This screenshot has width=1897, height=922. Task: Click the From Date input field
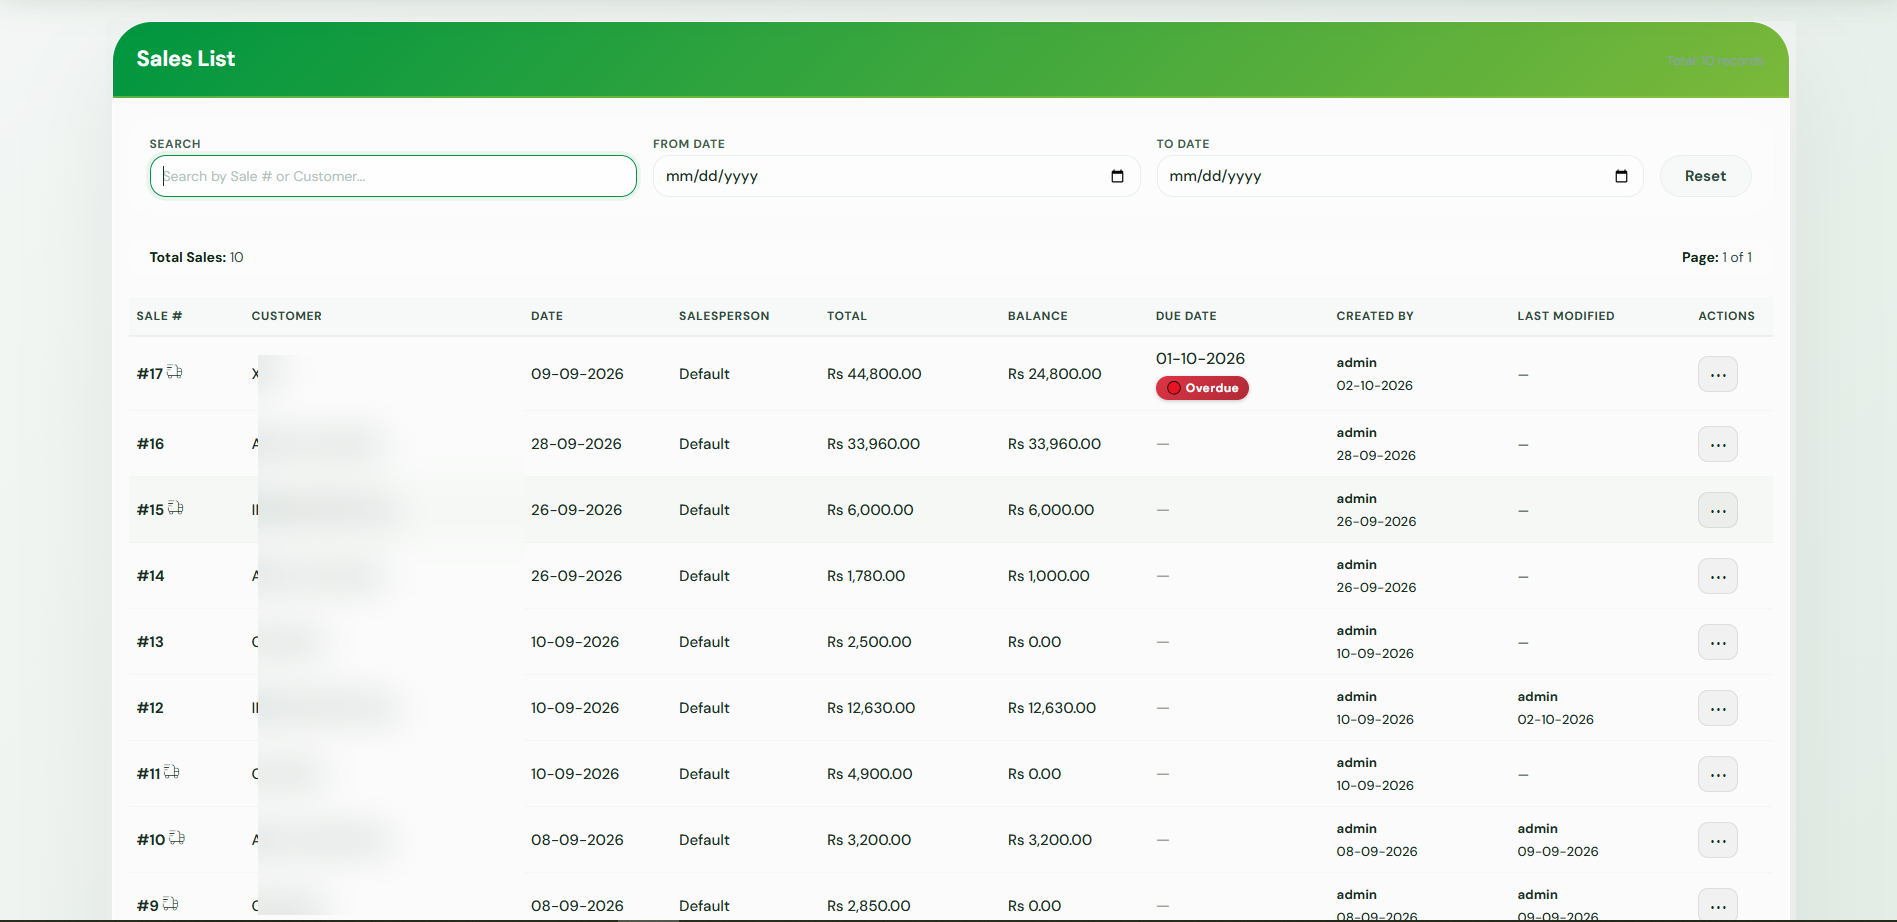click(896, 176)
